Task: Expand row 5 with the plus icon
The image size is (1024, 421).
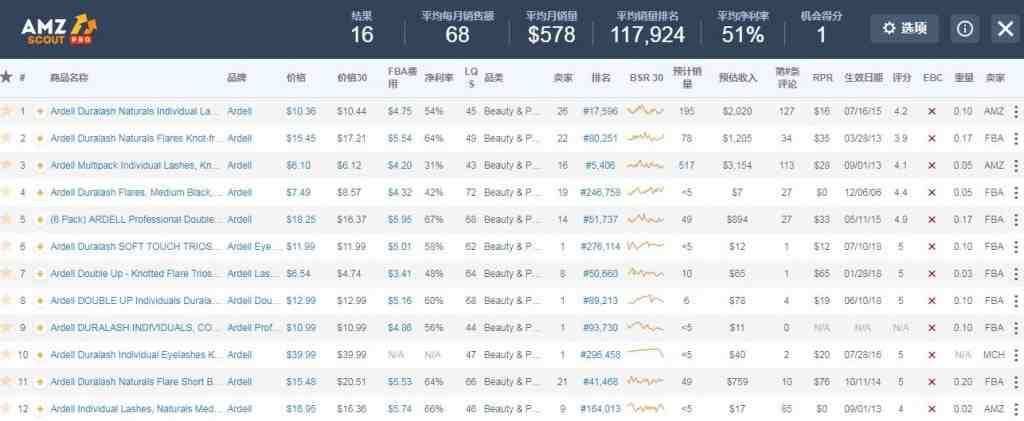Action: coord(40,220)
